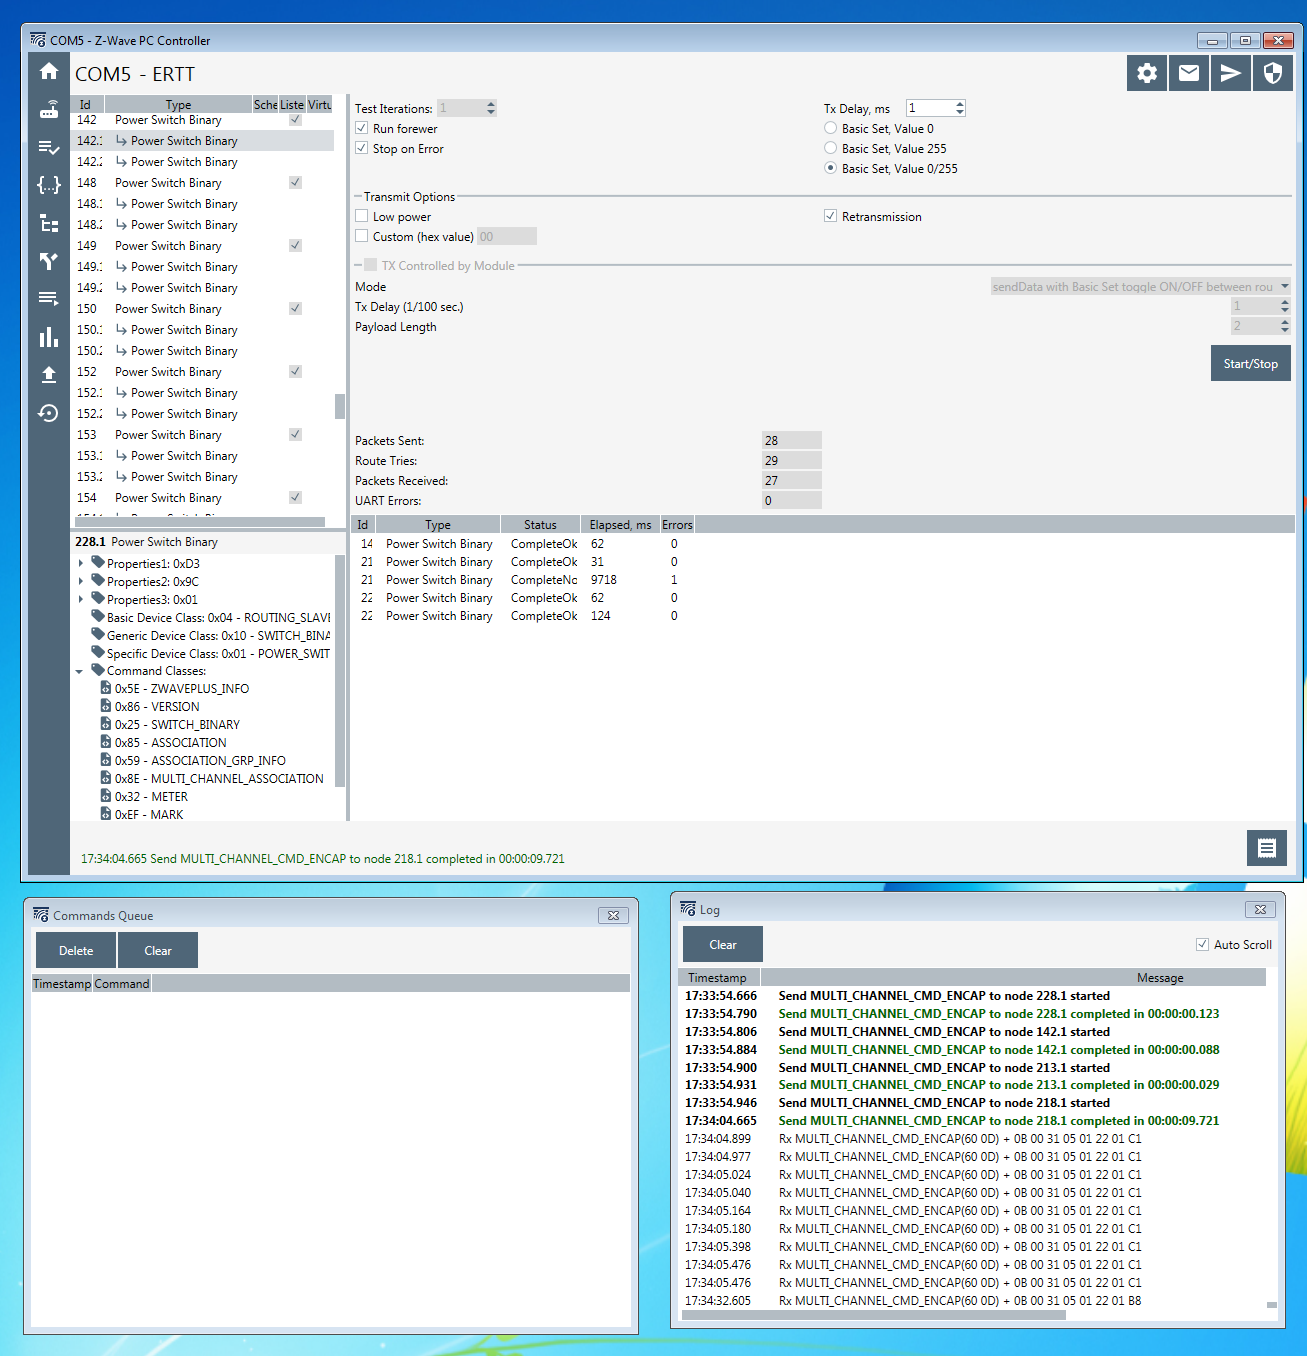The image size is (1307, 1356).
Task: Select the bar chart icon in the sidebar
Action: tap(48, 337)
